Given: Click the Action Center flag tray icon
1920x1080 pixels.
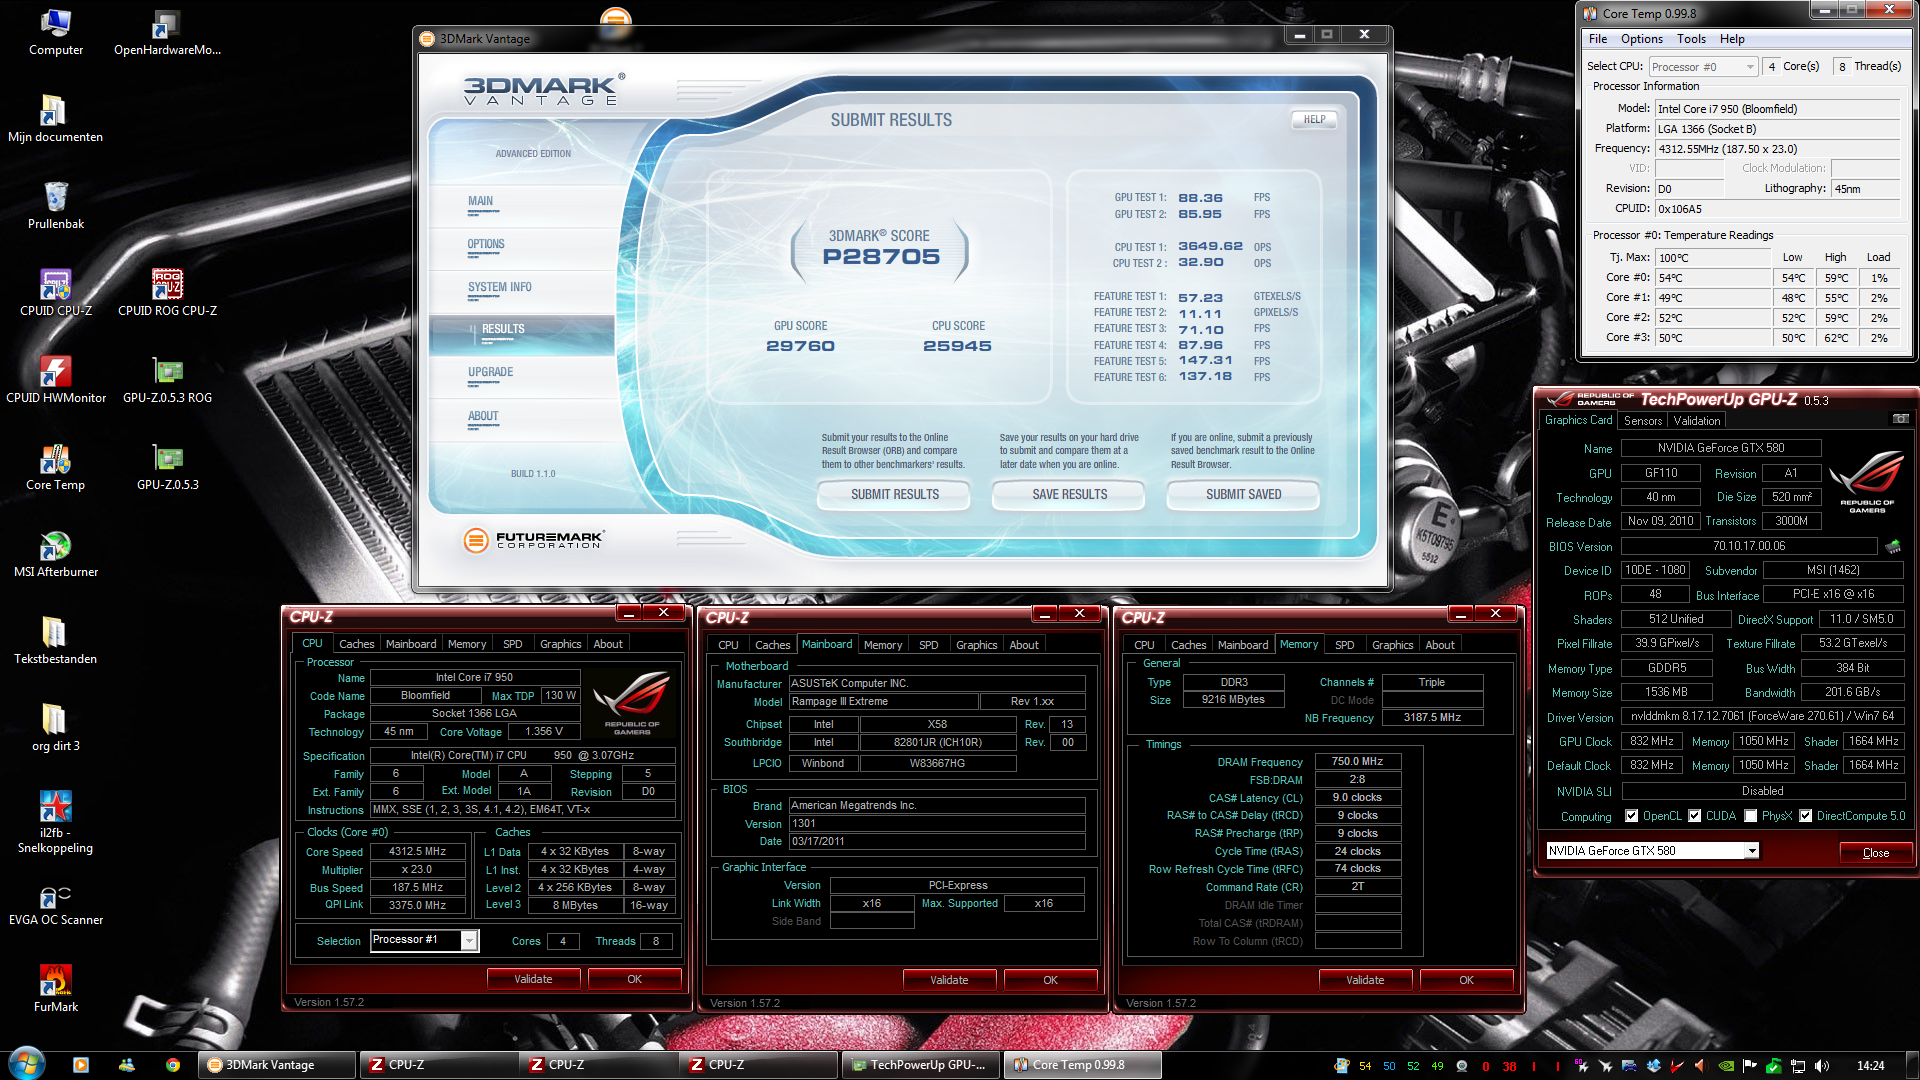Looking at the screenshot, I should click(1749, 1065).
